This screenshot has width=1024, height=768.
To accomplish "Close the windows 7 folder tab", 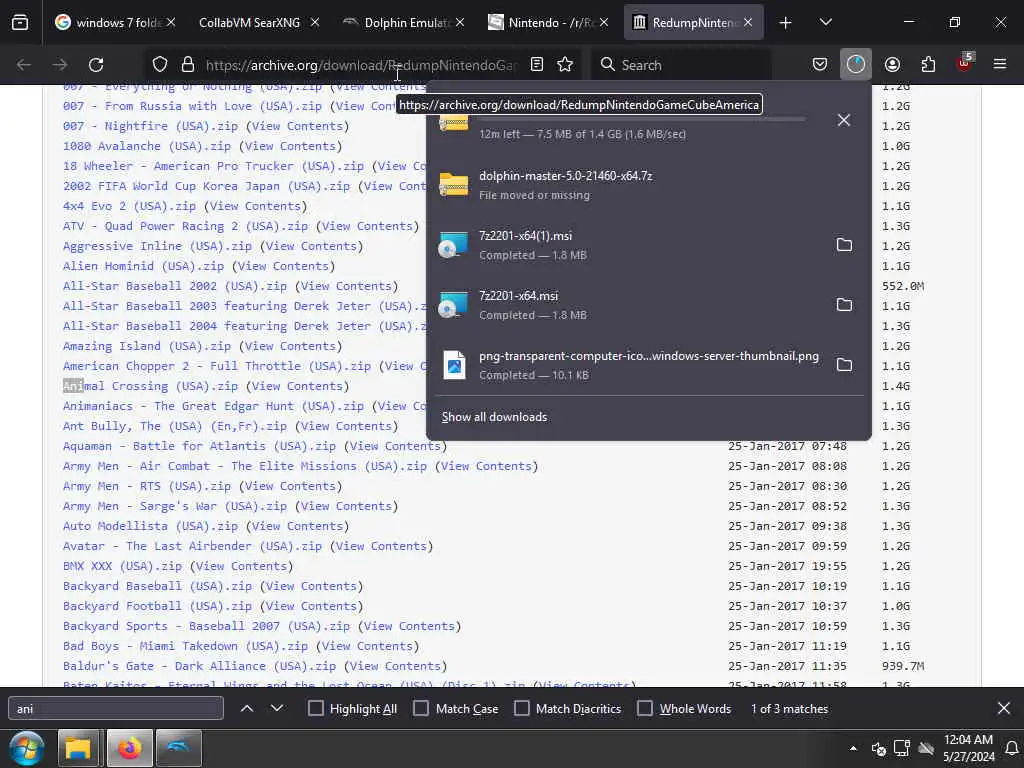I will (x=170, y=22).
